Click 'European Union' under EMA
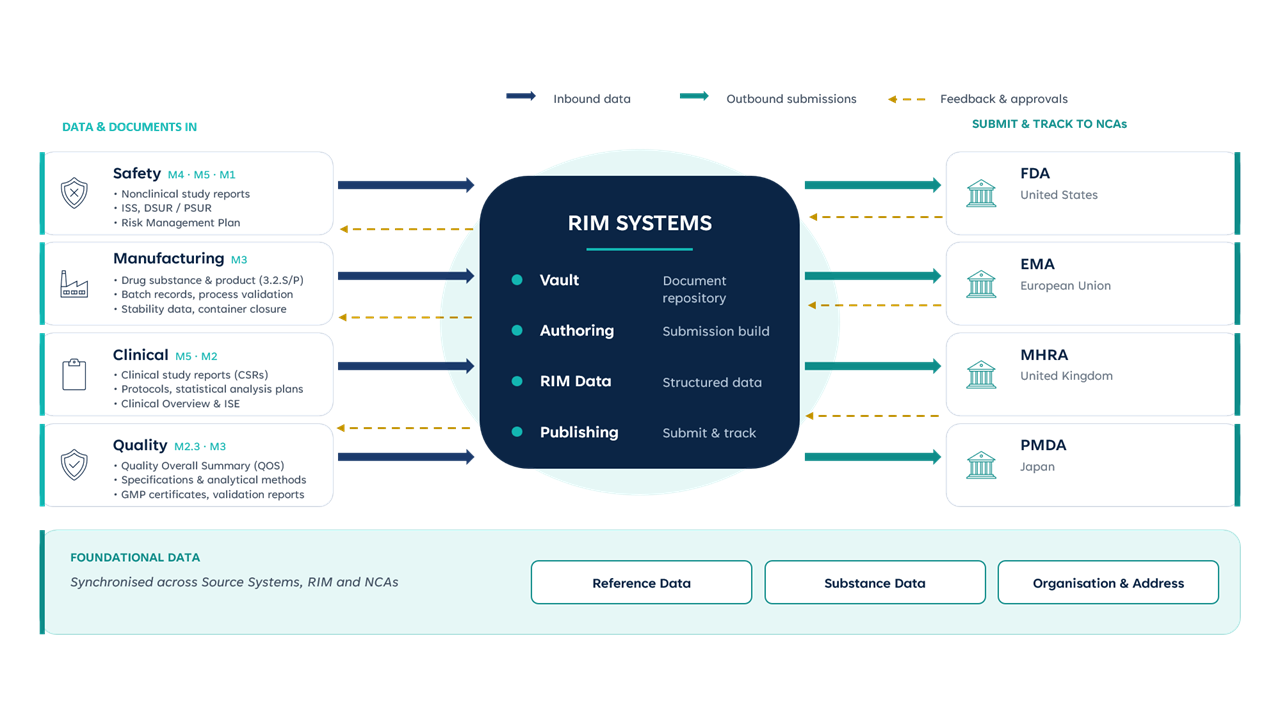This screenshot has width=1280, height=720. [1066, 285]
